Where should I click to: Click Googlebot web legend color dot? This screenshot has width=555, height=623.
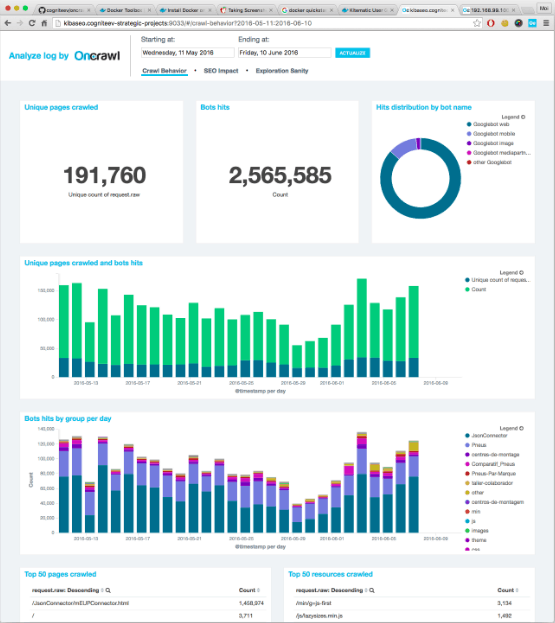[x=469, y=124]
